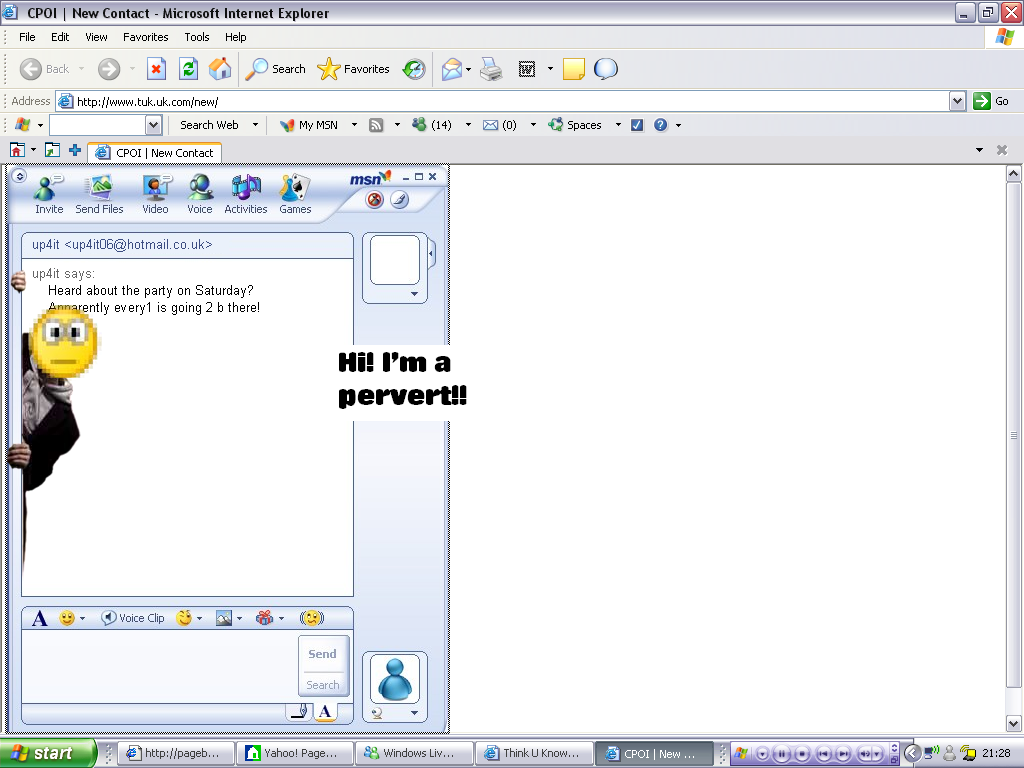The height and width of the screenshot is (768, 1024).
Task: Open the Tools menu
Action: point(197,37)
